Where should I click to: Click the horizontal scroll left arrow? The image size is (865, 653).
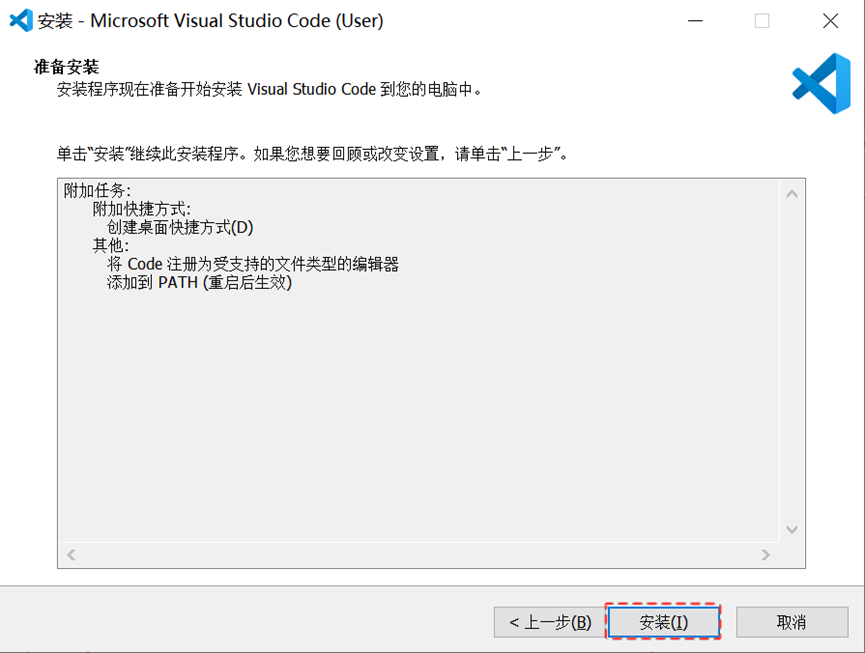71,554
